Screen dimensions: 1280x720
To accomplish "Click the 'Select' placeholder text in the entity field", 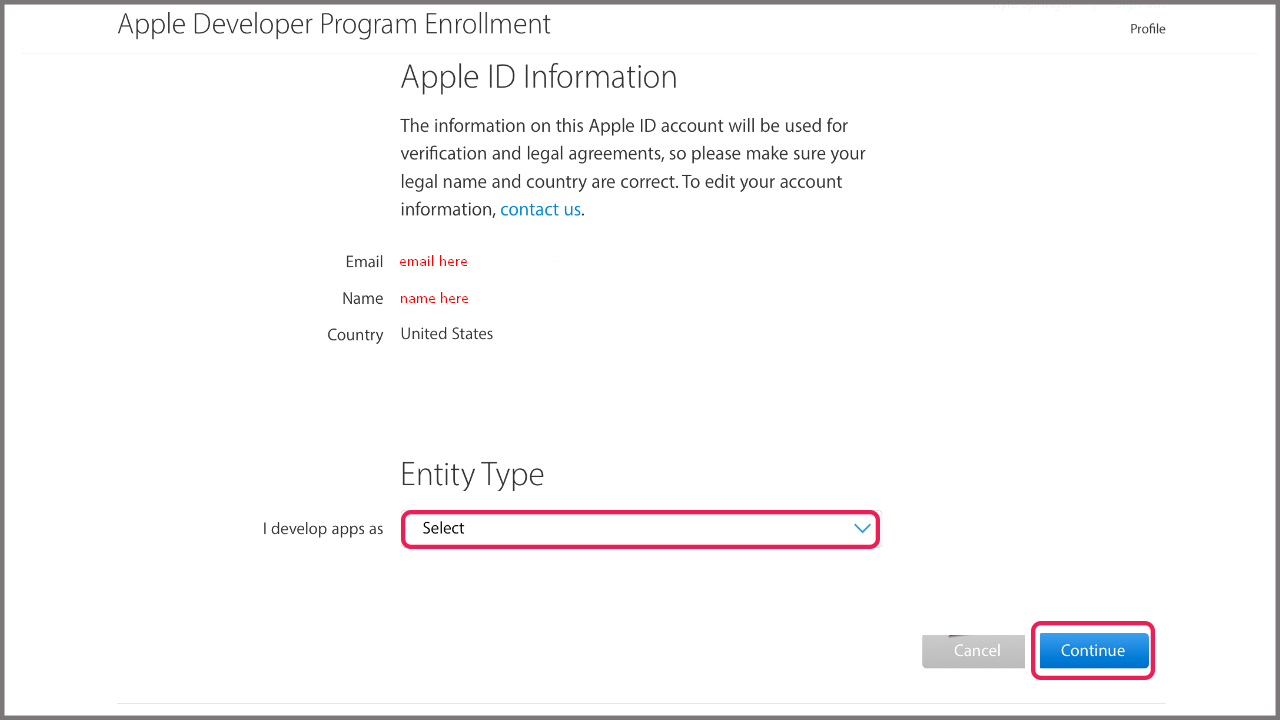I will (443, 529).
